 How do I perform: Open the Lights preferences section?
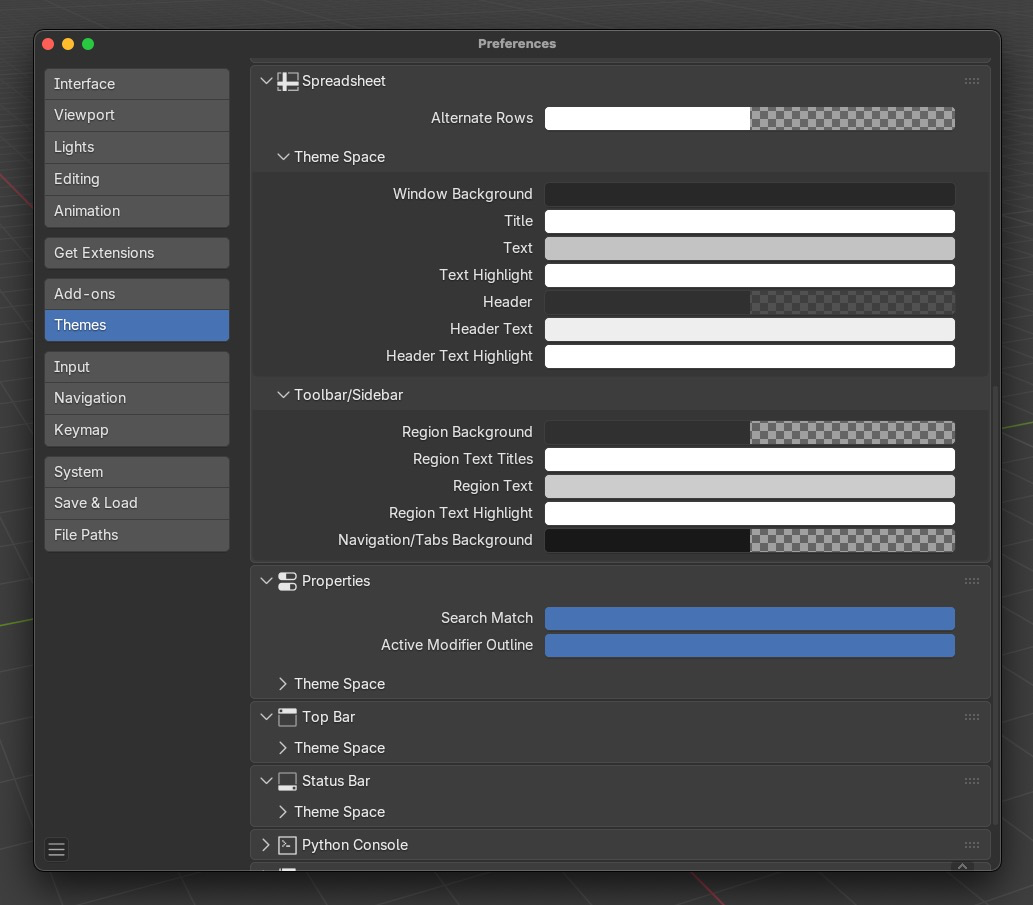tap(137, 148)
